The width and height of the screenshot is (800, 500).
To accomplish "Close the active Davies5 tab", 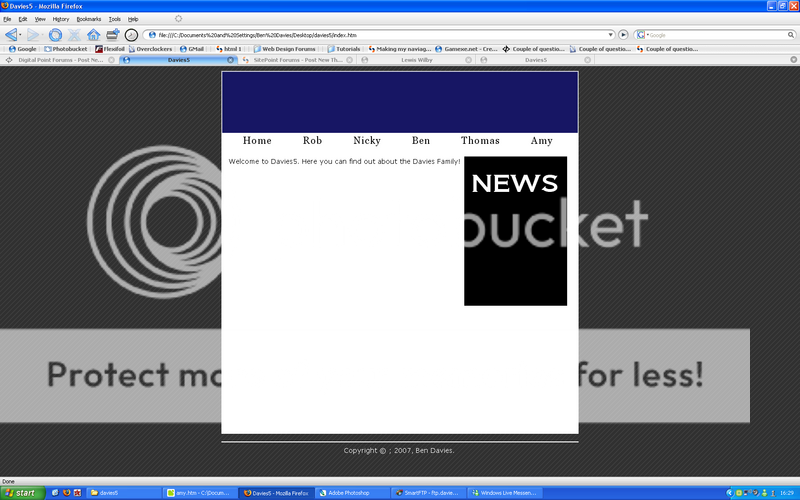I will tap(230, 60).
